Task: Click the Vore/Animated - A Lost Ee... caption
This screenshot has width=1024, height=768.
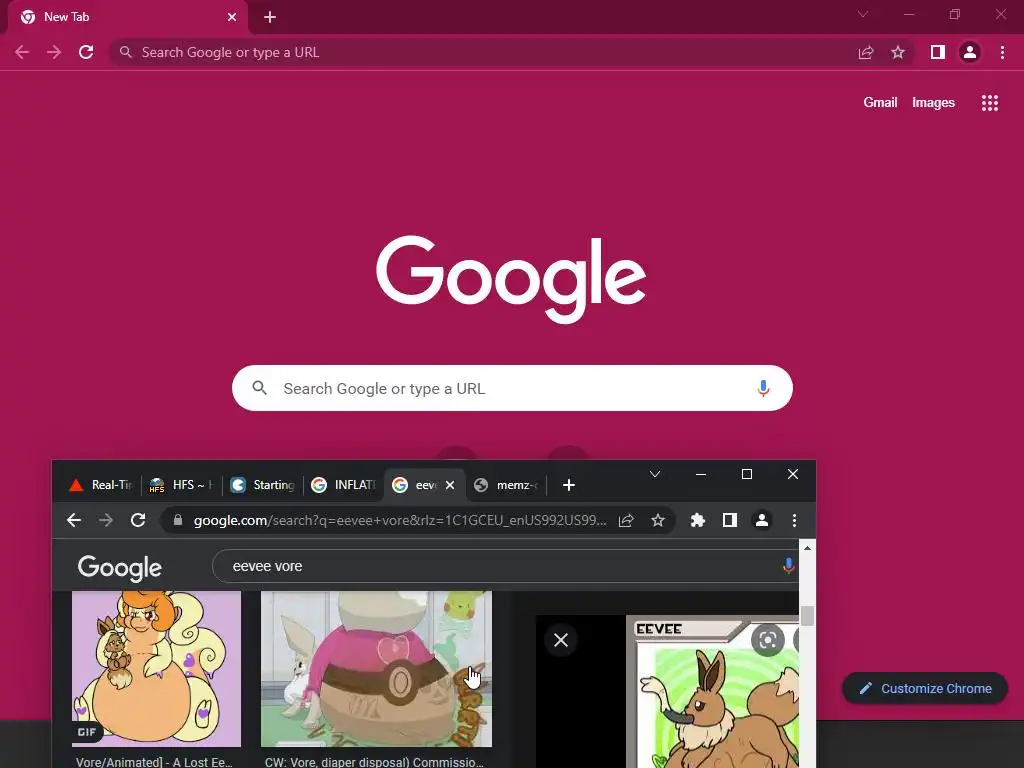Action: [154, 761]
